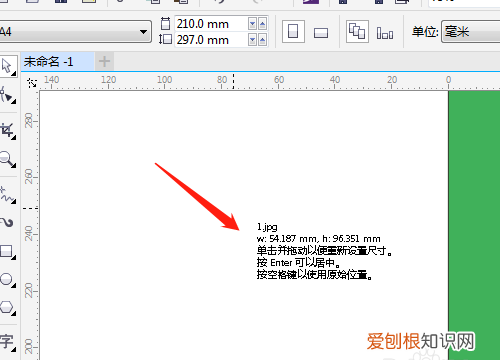Image resolution: width=500 pixels, height=360 pixels.
Task: Select the Zoom magnifier tool
Action: 8,159
